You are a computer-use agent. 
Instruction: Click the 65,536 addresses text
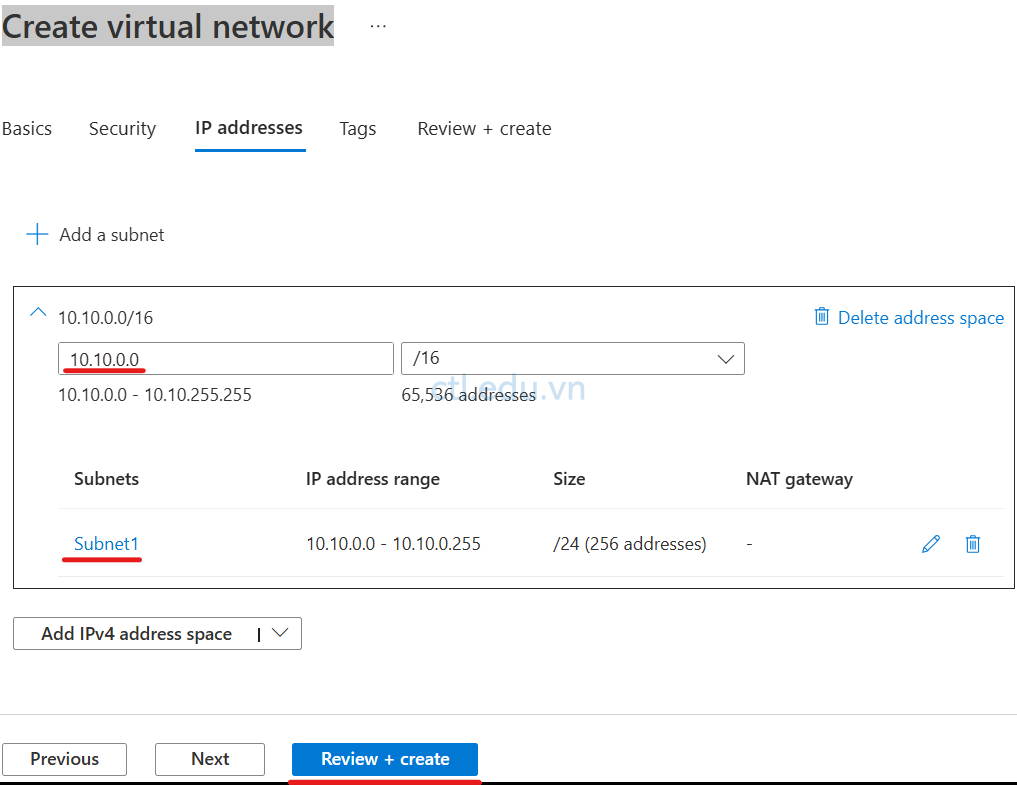point(469,395)
